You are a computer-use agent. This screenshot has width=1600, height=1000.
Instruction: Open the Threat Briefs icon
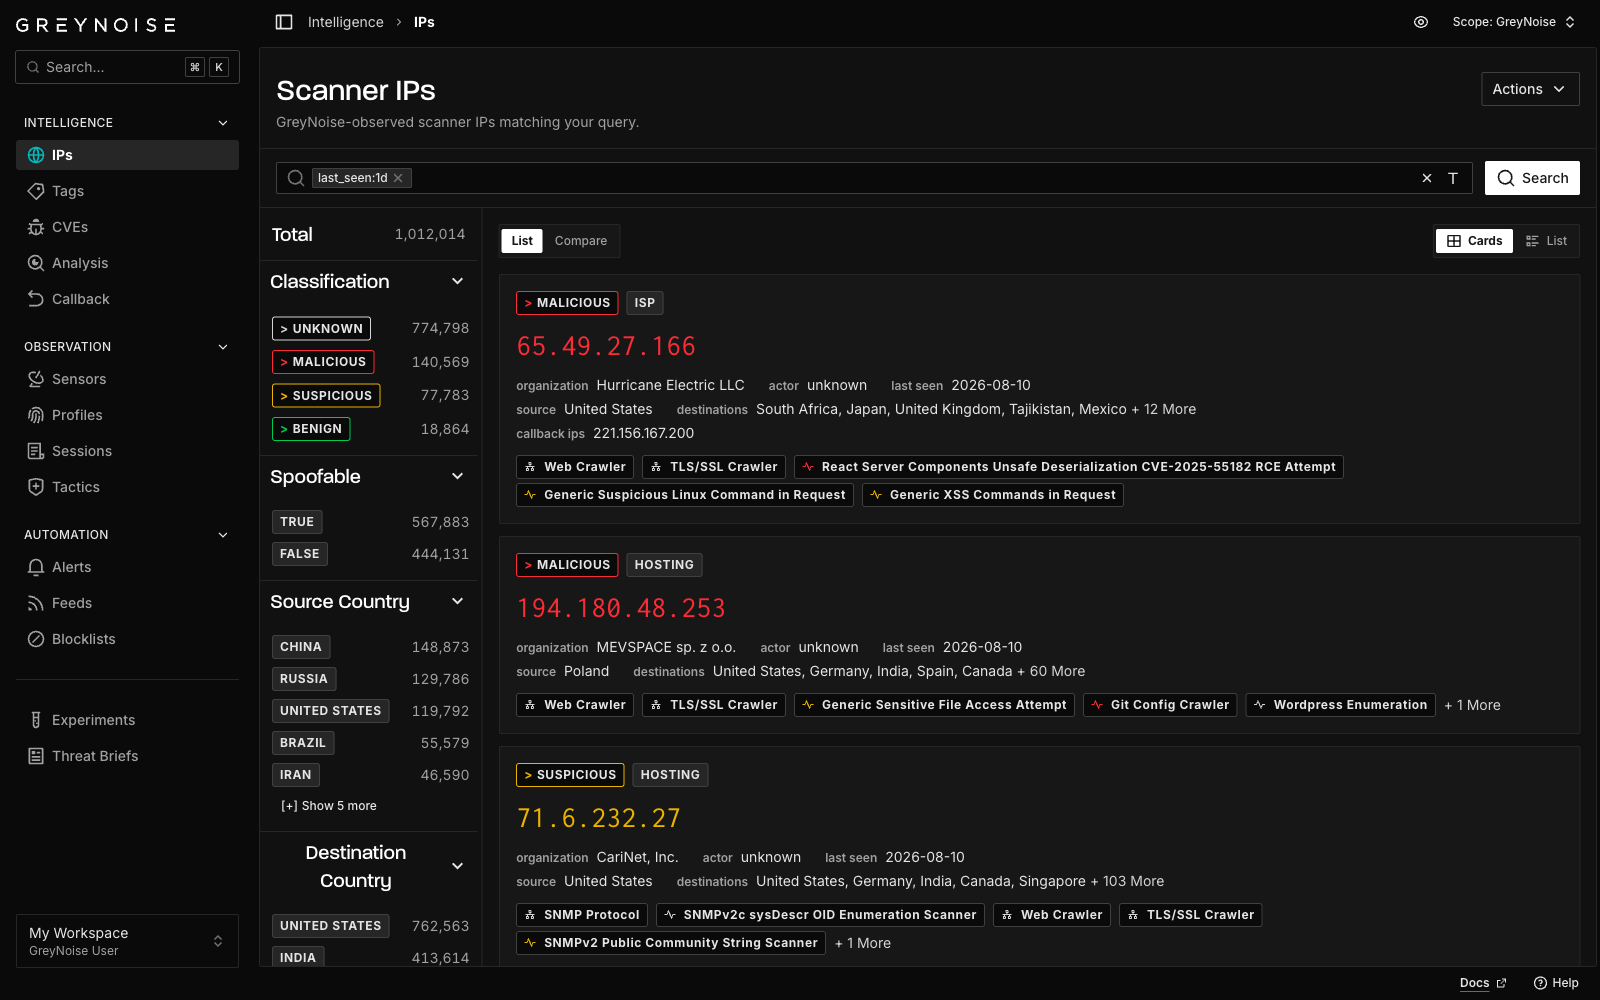point(36,756)
